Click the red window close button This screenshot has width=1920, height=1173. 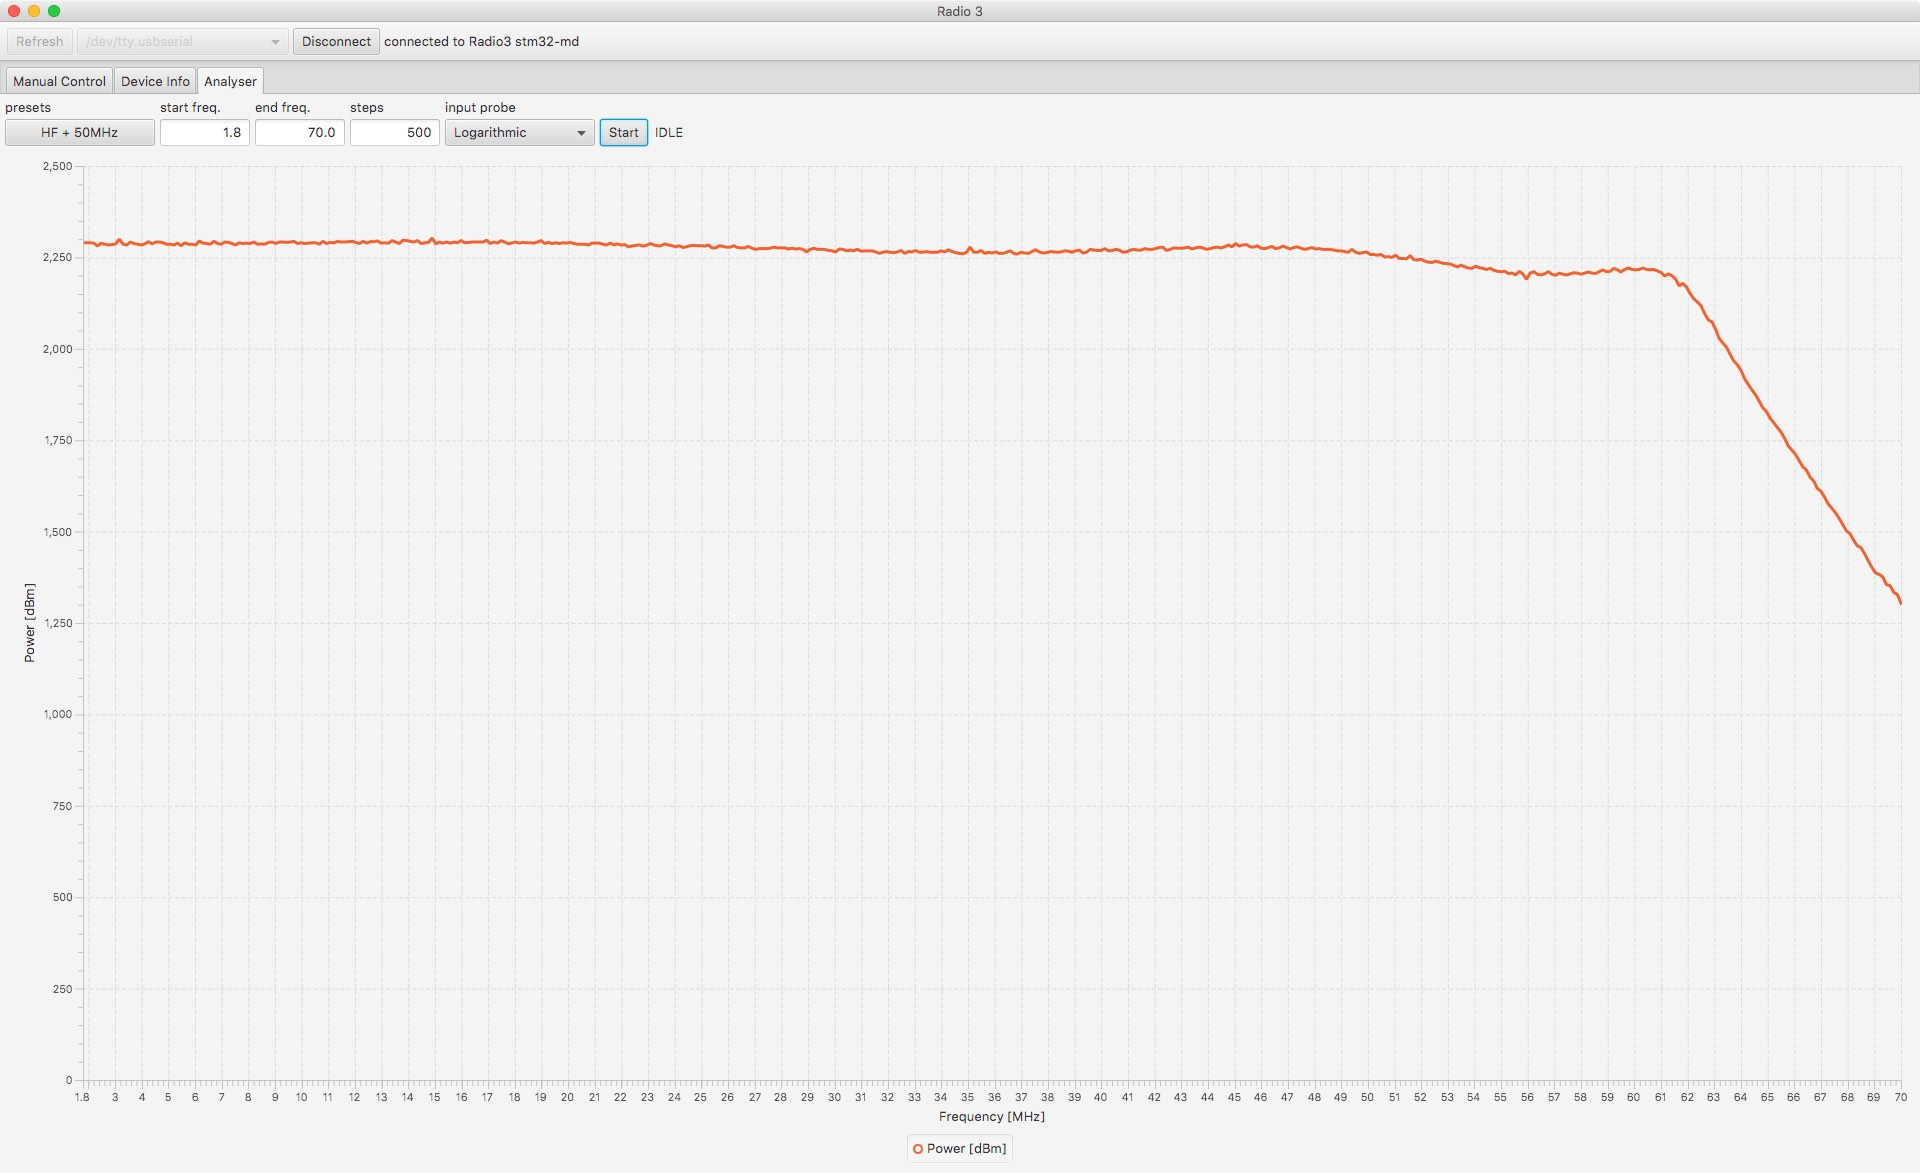[x=14, y=11]
